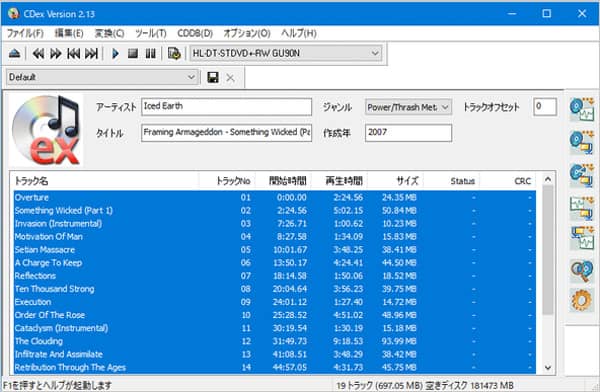Click Convert compressed audio to WAV icon
Image resolution: width=600 pixels, height=392 pixels.
click(x=582, y=238)
